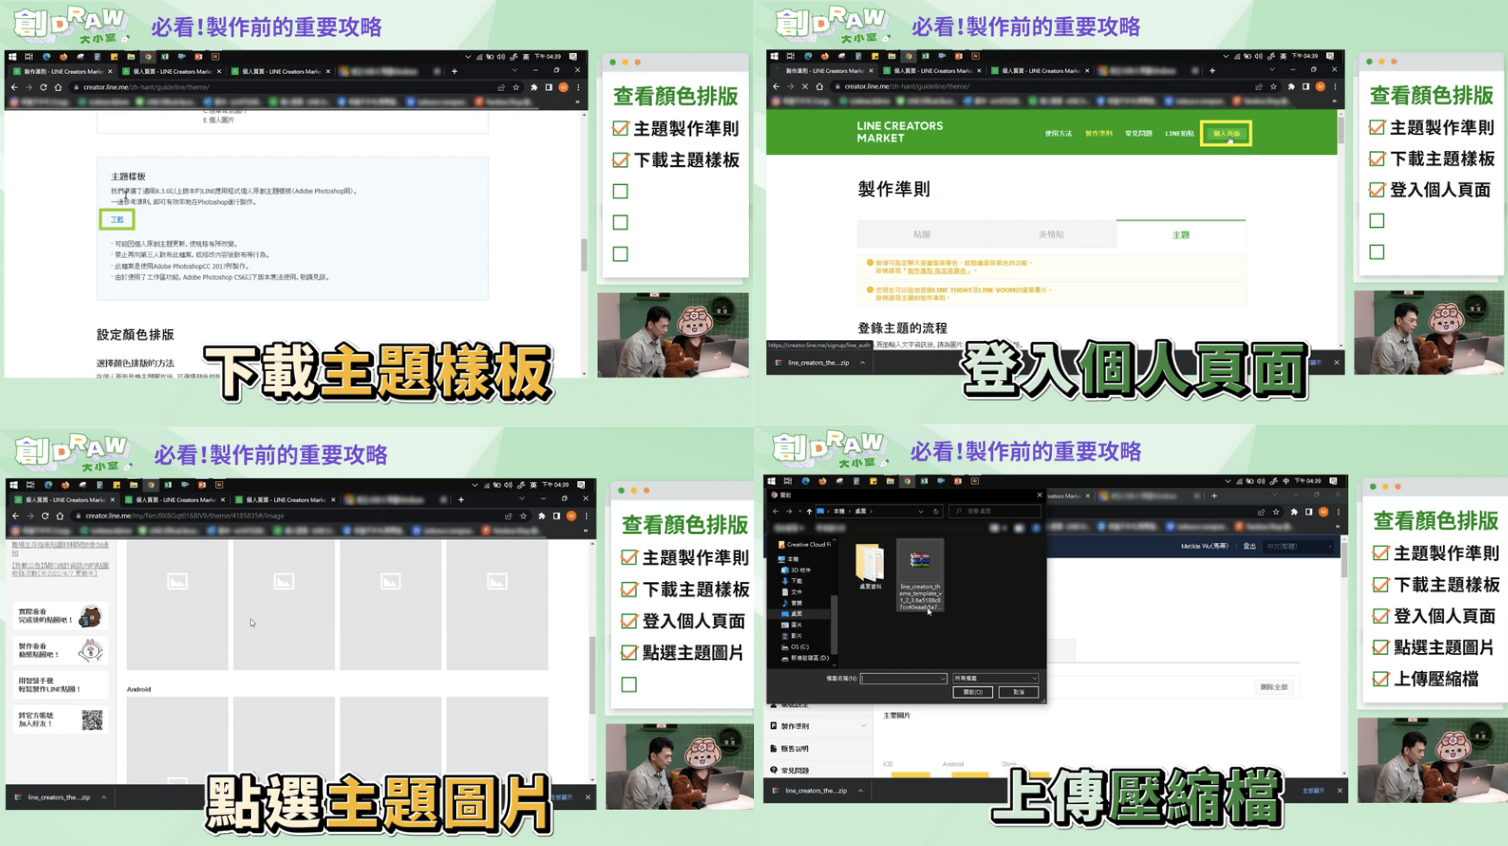Click page scrollbar thumb in 下載主題樣板 frame
The image size is (1508, 846).
click(x=584, y=255)
